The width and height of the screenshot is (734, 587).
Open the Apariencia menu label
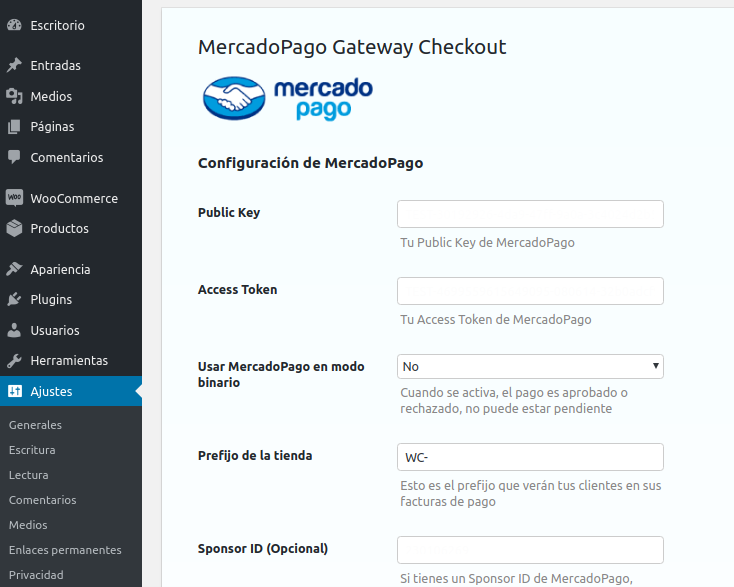point(60,270)
